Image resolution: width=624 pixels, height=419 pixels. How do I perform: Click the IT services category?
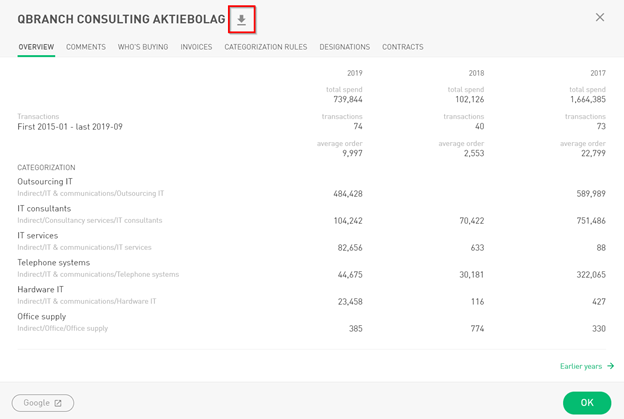pos(38,236)
